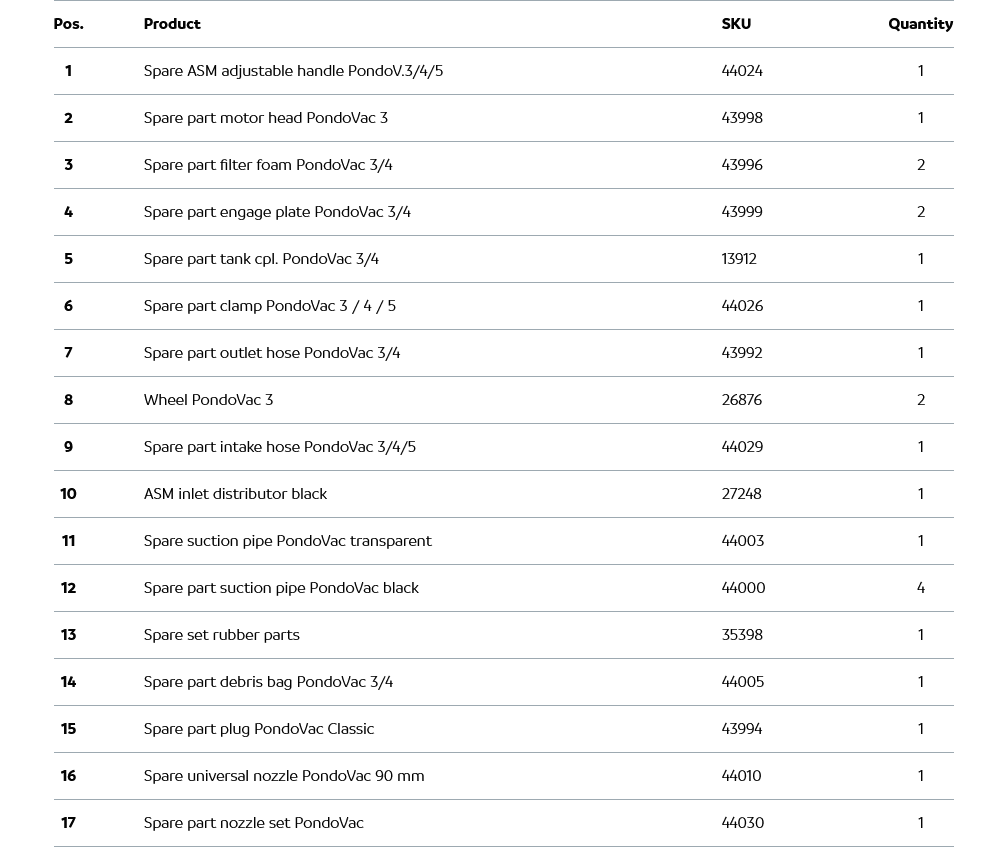
Task: Open the Wheel PondoVac 3 item
Action: point(208,400)
